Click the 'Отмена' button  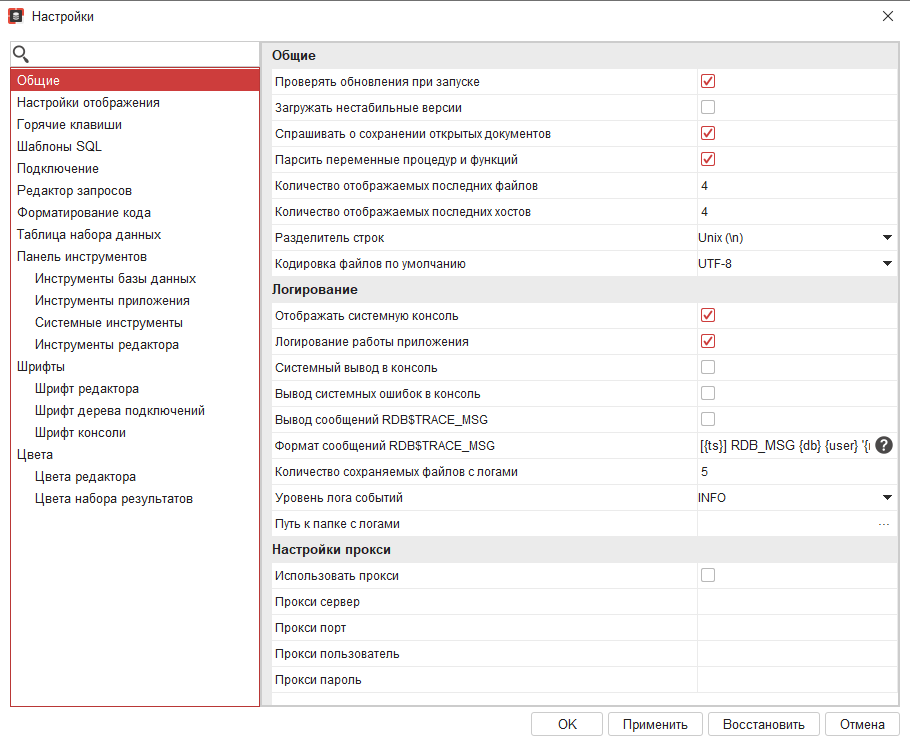862,725
